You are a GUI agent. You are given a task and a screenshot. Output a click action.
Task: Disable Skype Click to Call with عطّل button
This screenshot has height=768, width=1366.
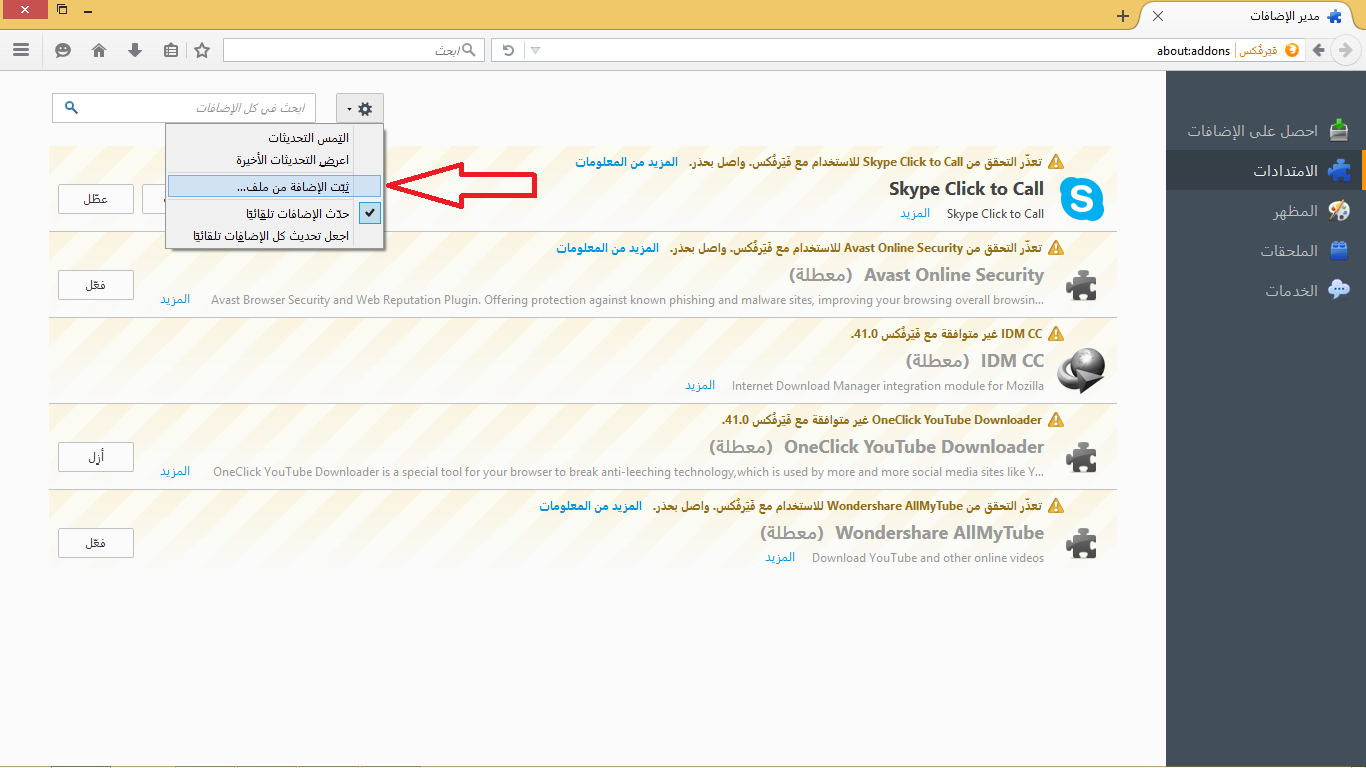96,199
